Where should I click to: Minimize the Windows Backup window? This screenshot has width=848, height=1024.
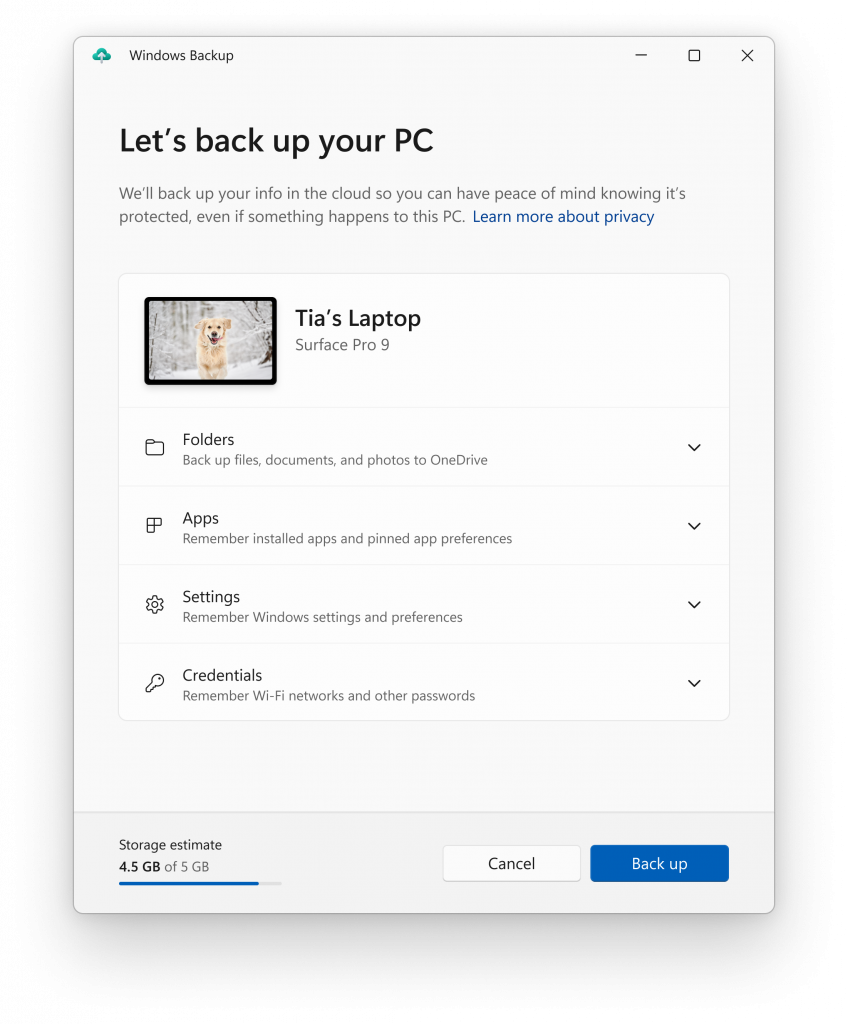pos(641,56)
